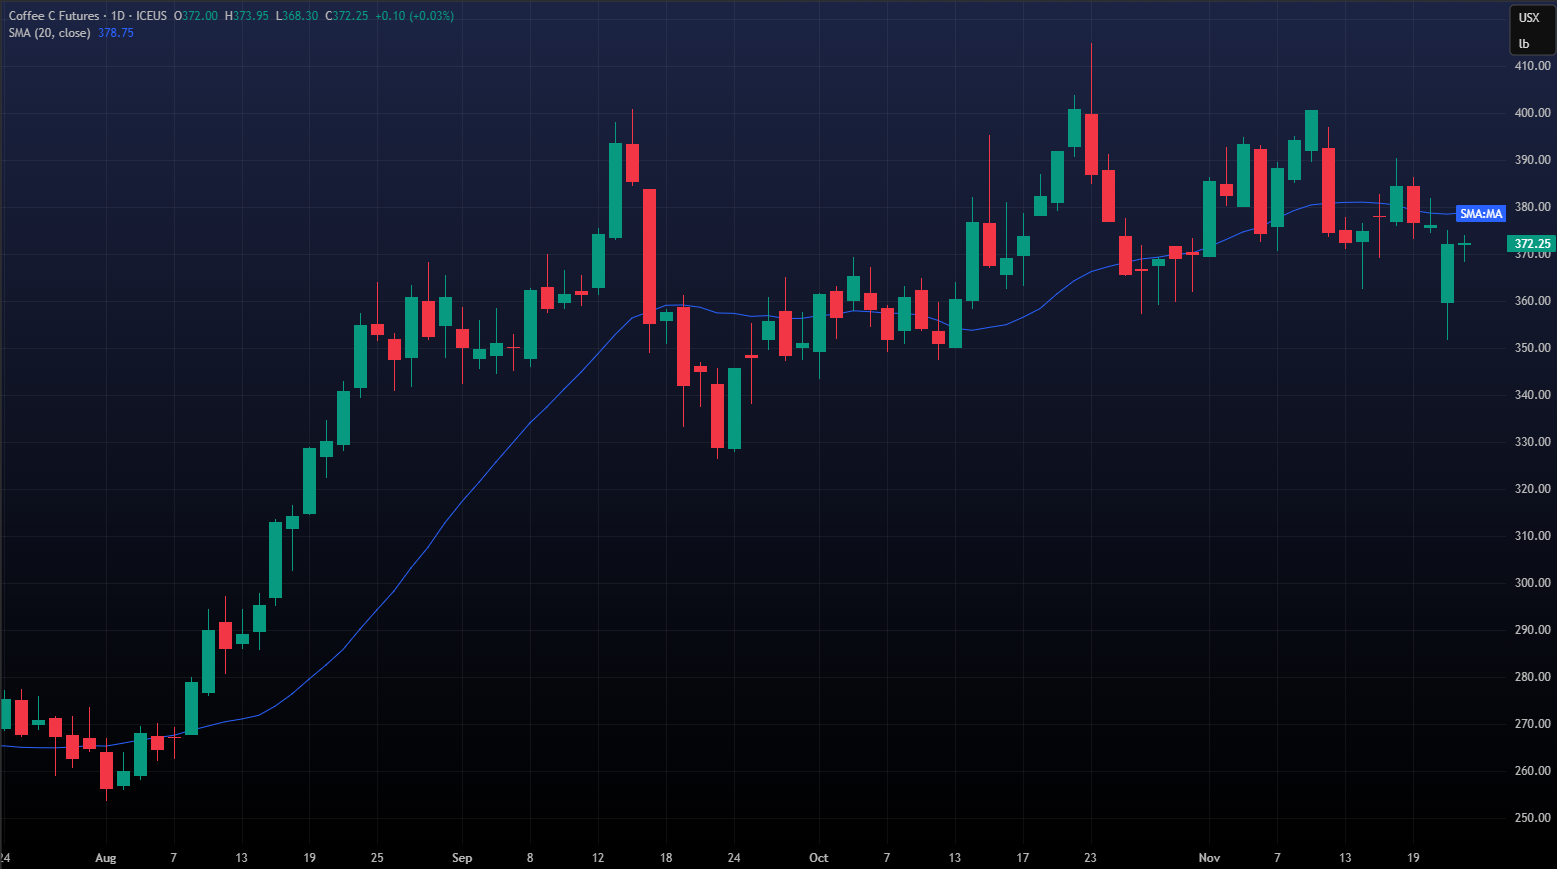
Task: Click the open value O372.00 in header
Action: coord(197,16)
